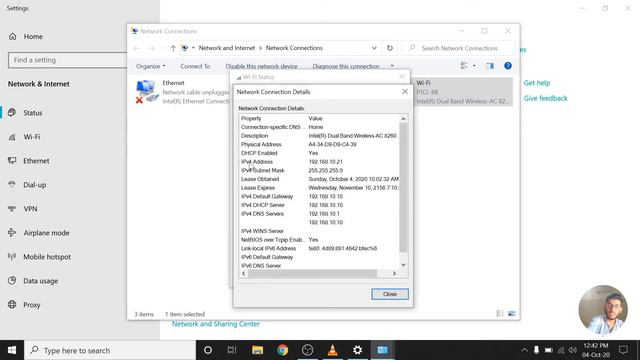Click Disable this network device
Screen dimensions: 640x360
click(261, 66)
